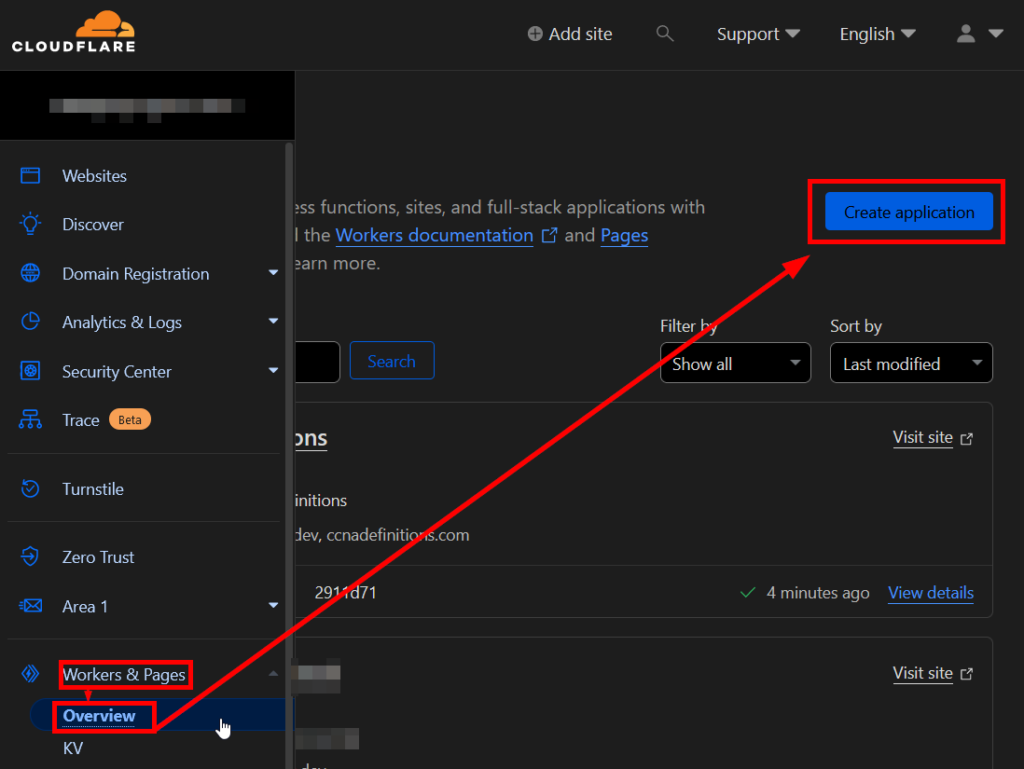This screenshot has height=769, width=1024.
Task: Open the Workers documentation link
Action: [434, 235]
